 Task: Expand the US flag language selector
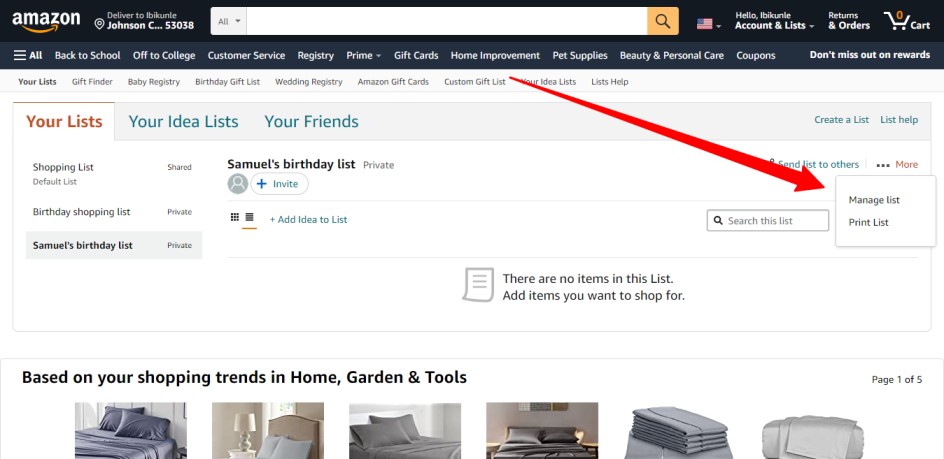(709, 24)
